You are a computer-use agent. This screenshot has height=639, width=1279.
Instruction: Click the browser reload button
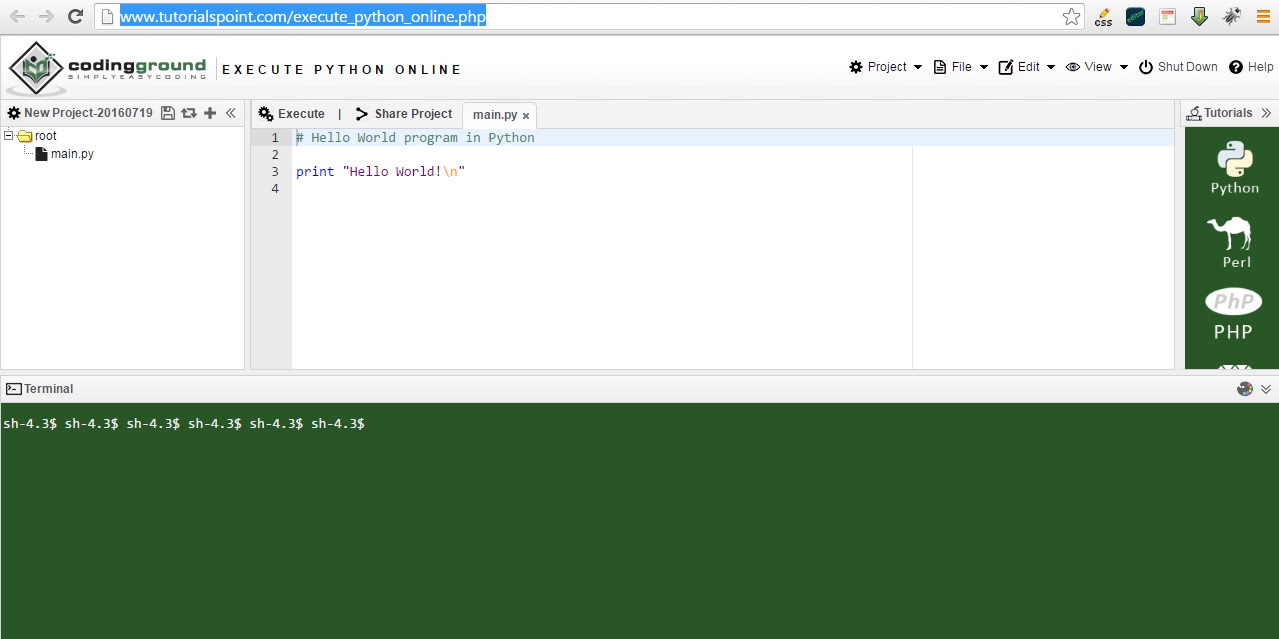75,16
